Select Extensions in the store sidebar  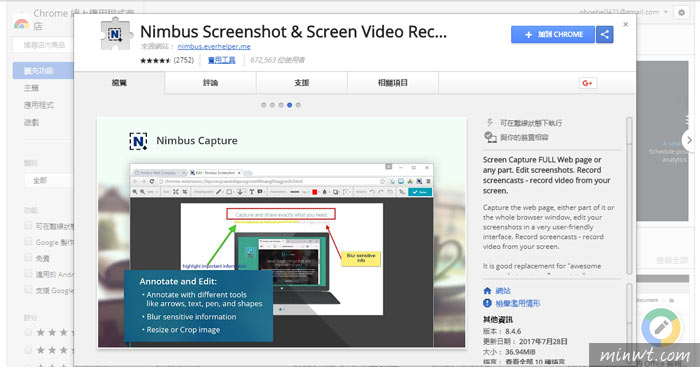[43, 71]
